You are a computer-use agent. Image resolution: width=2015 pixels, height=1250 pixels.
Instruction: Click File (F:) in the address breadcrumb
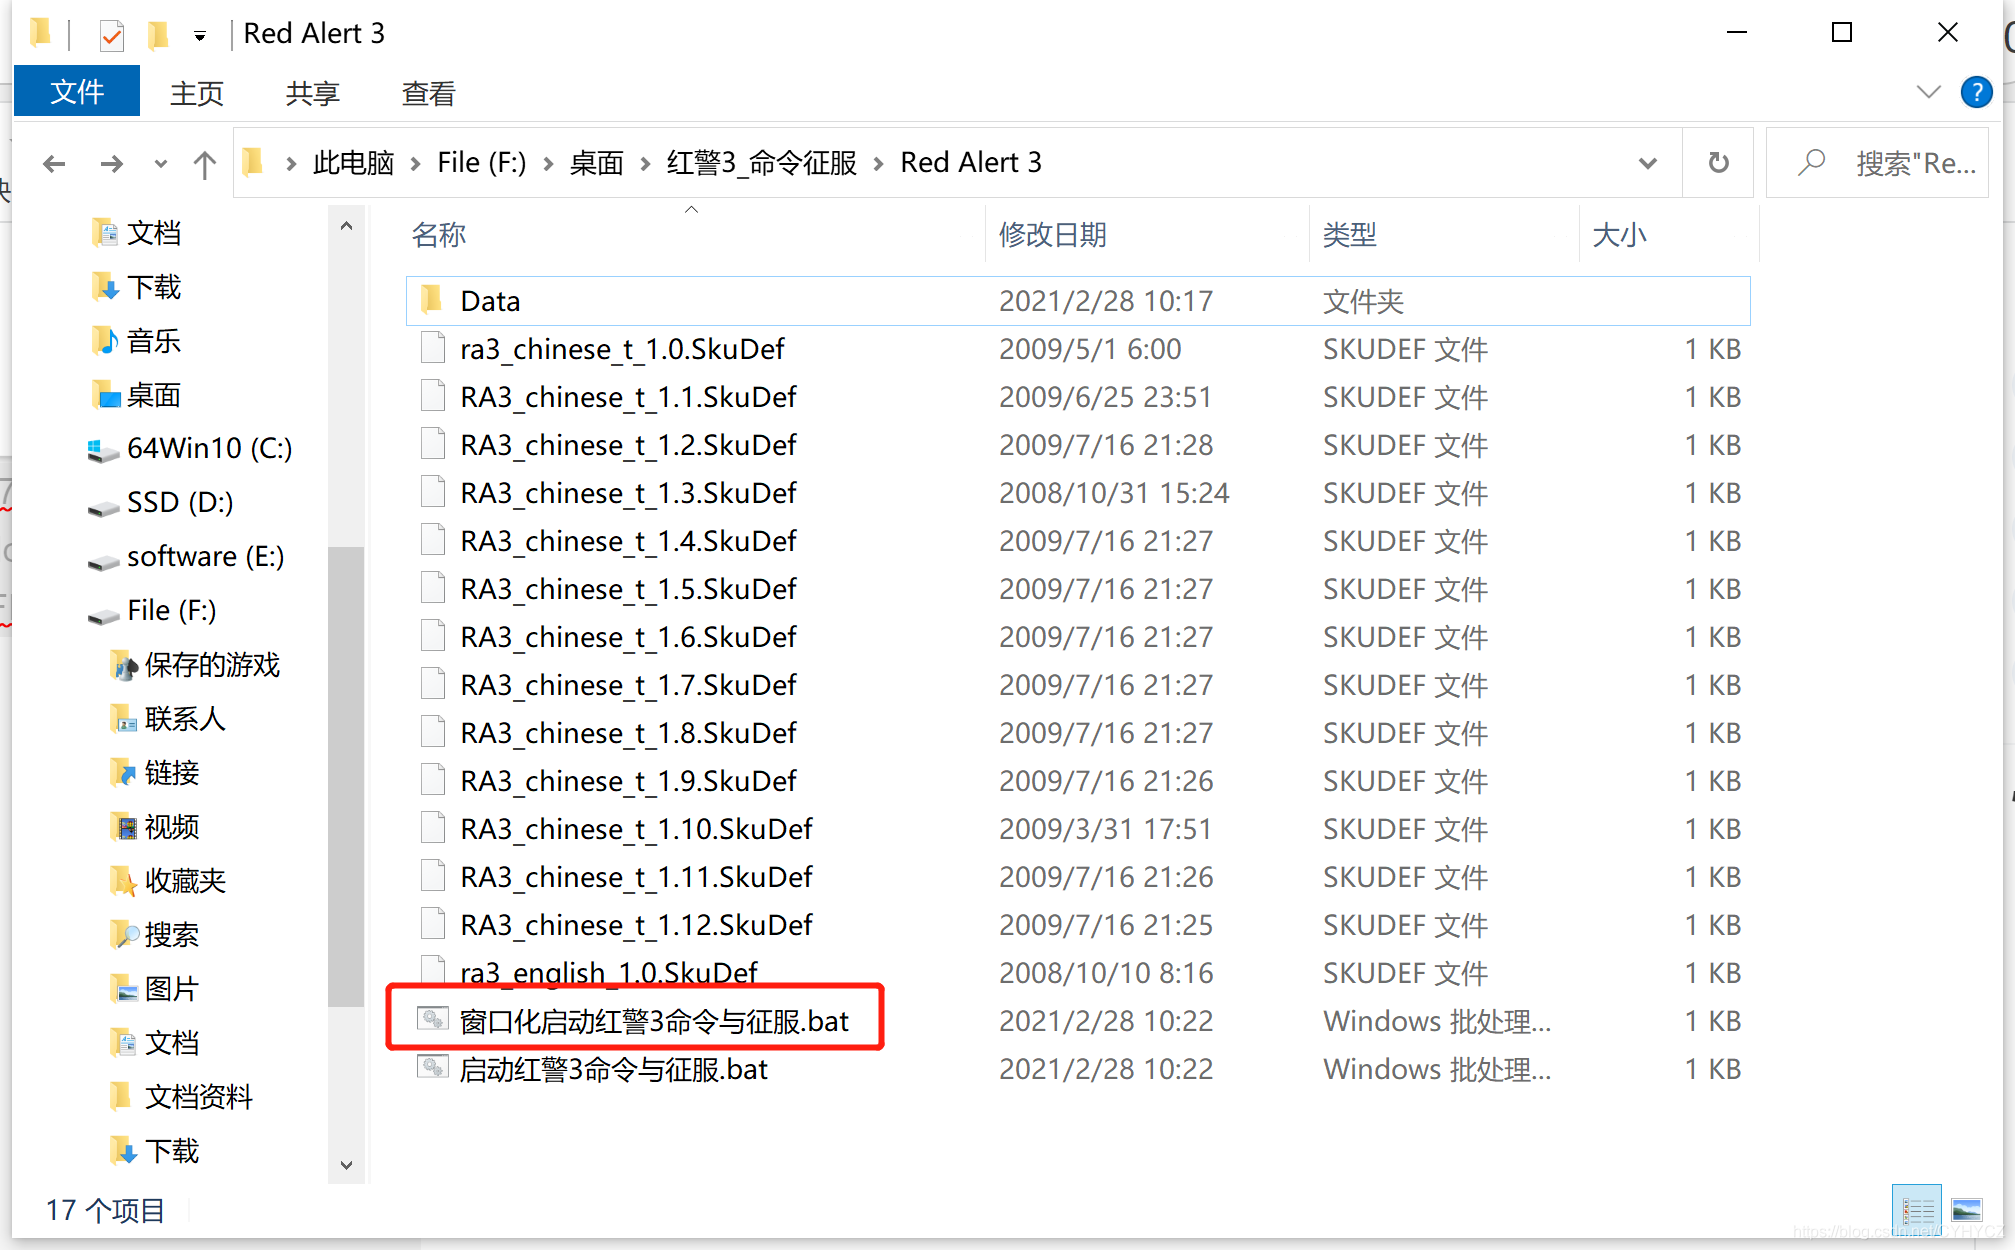click(x=481, y=162)
